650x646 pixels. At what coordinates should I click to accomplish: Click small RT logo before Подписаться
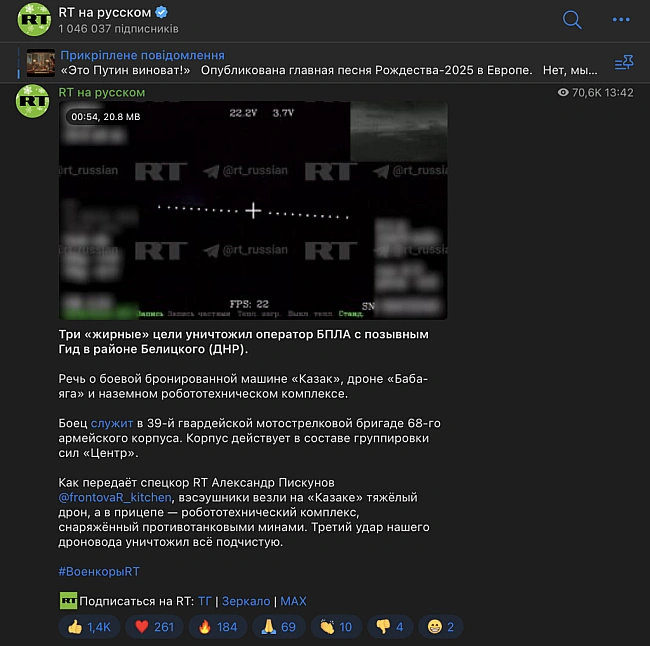68,601
